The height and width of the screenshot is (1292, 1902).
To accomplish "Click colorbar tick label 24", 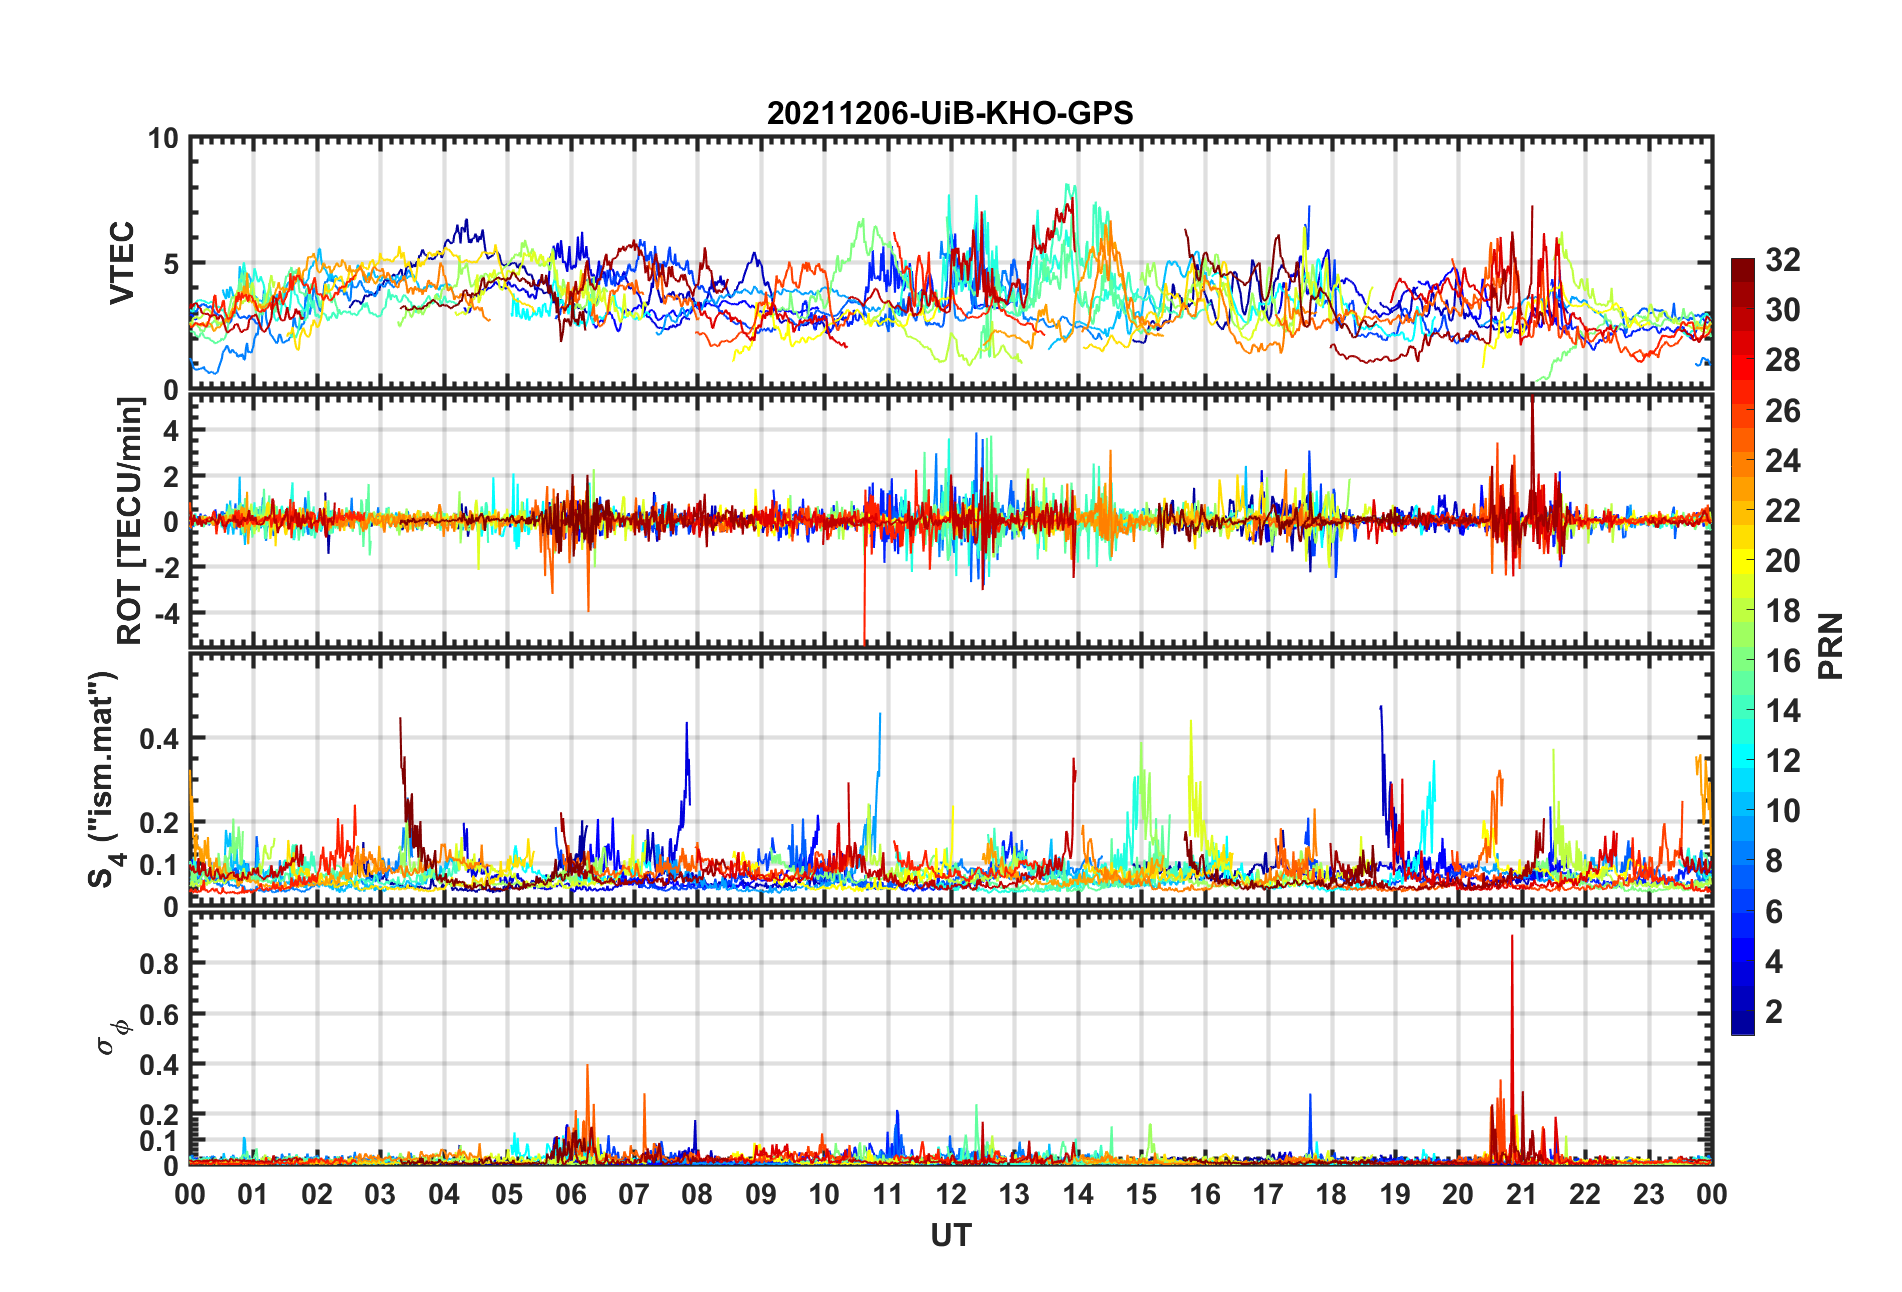I will [1783, 461].
